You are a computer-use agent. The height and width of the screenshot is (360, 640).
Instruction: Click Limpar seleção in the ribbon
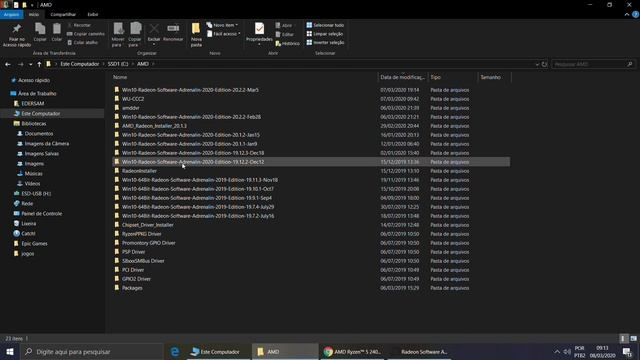(x=325, y=34)
